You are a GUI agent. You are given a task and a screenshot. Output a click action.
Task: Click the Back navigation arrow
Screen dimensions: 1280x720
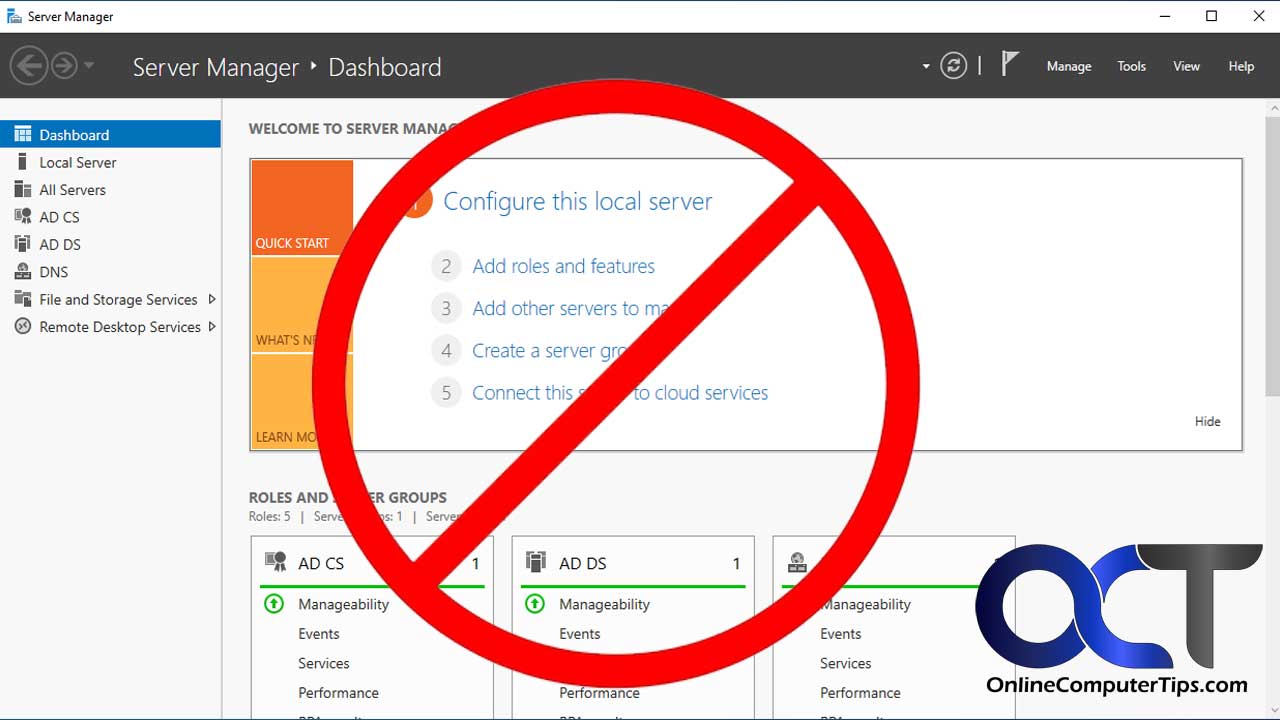[x=29, y=66]
